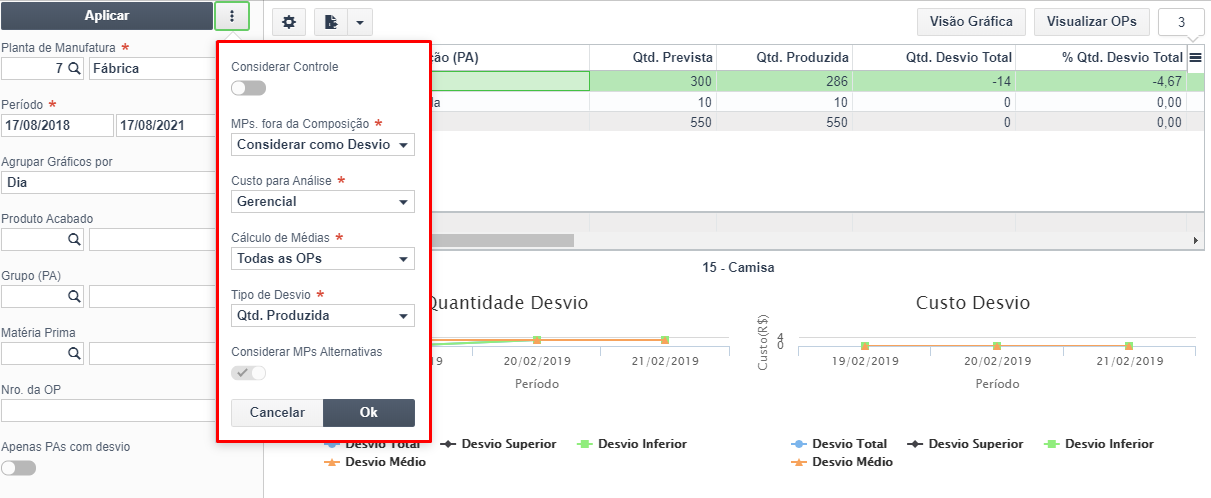
Task: Toggle the Considerar Controle switch
Action: [249, 88]
